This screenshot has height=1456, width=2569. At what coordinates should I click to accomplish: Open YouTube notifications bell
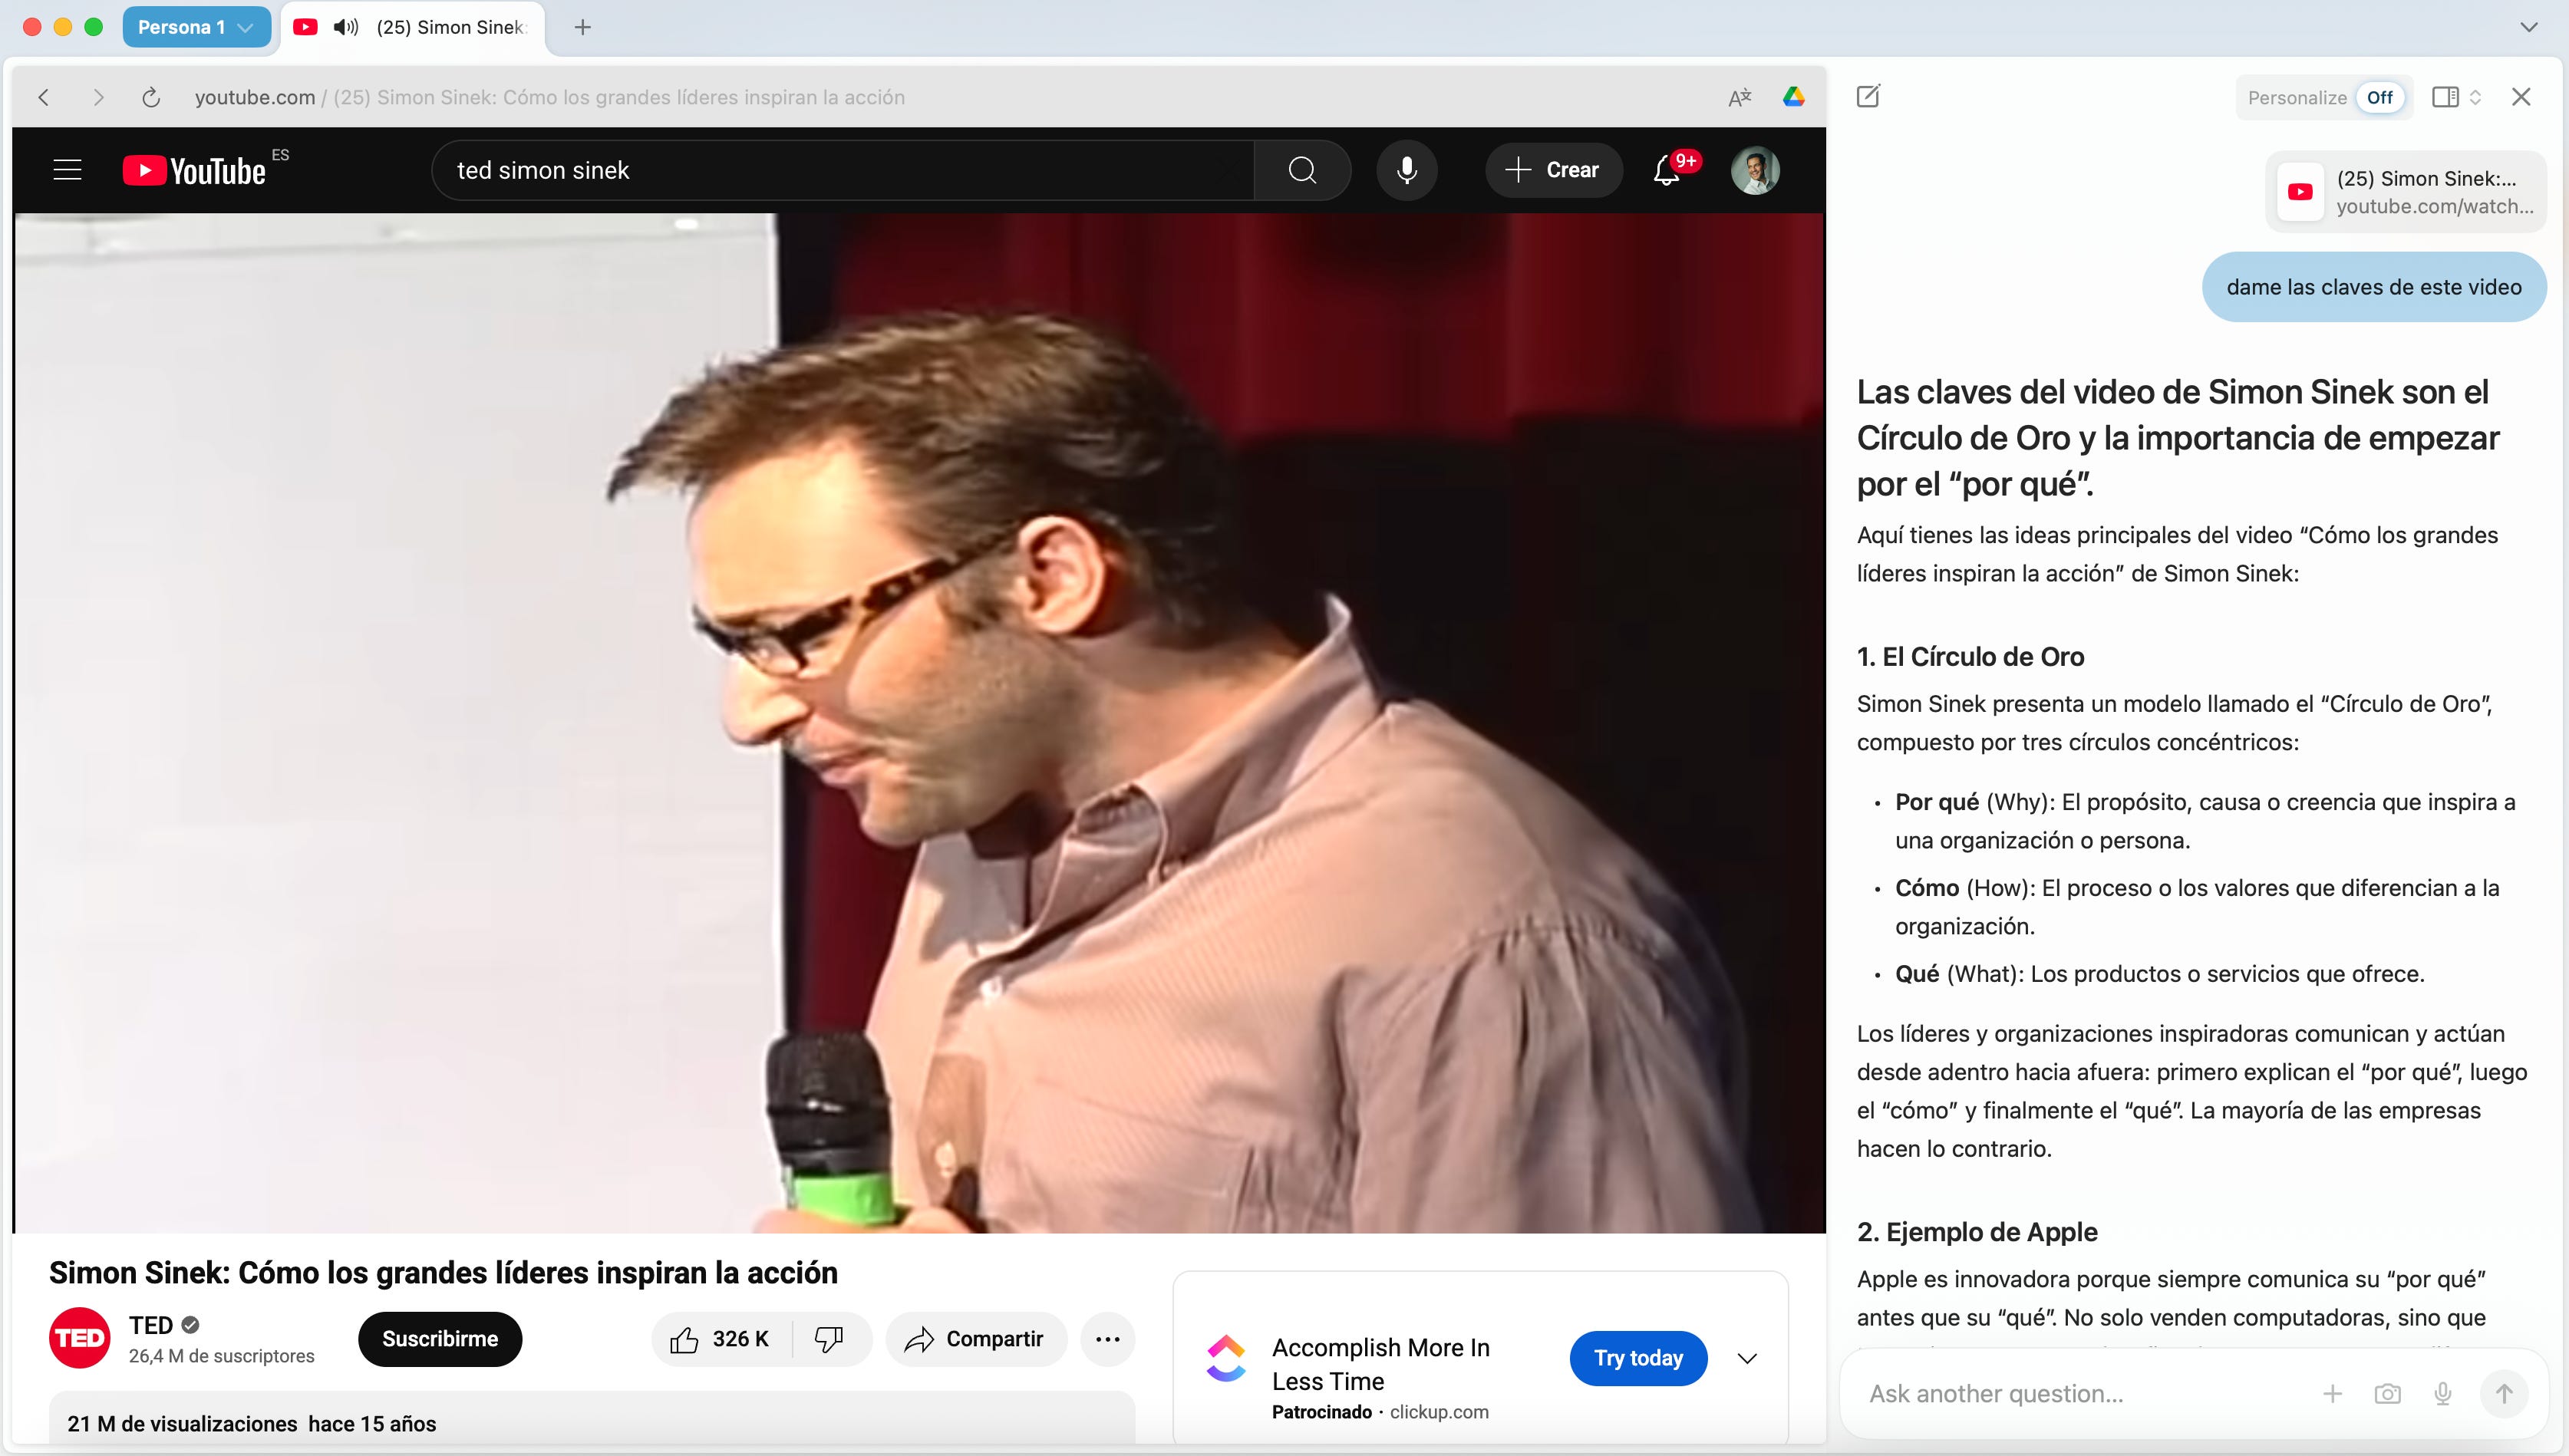[x=1666, y=170]
